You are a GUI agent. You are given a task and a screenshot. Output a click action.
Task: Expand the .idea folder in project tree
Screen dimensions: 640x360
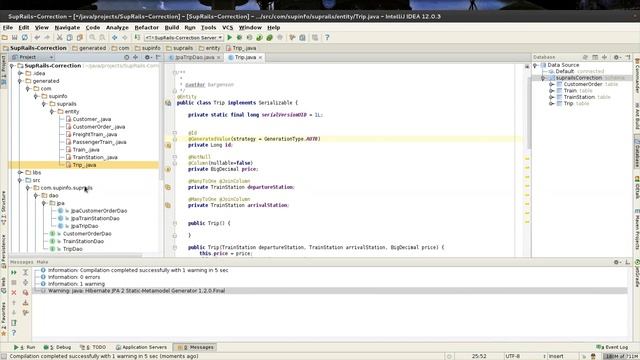pyautogui.click(x=20, y=73)
